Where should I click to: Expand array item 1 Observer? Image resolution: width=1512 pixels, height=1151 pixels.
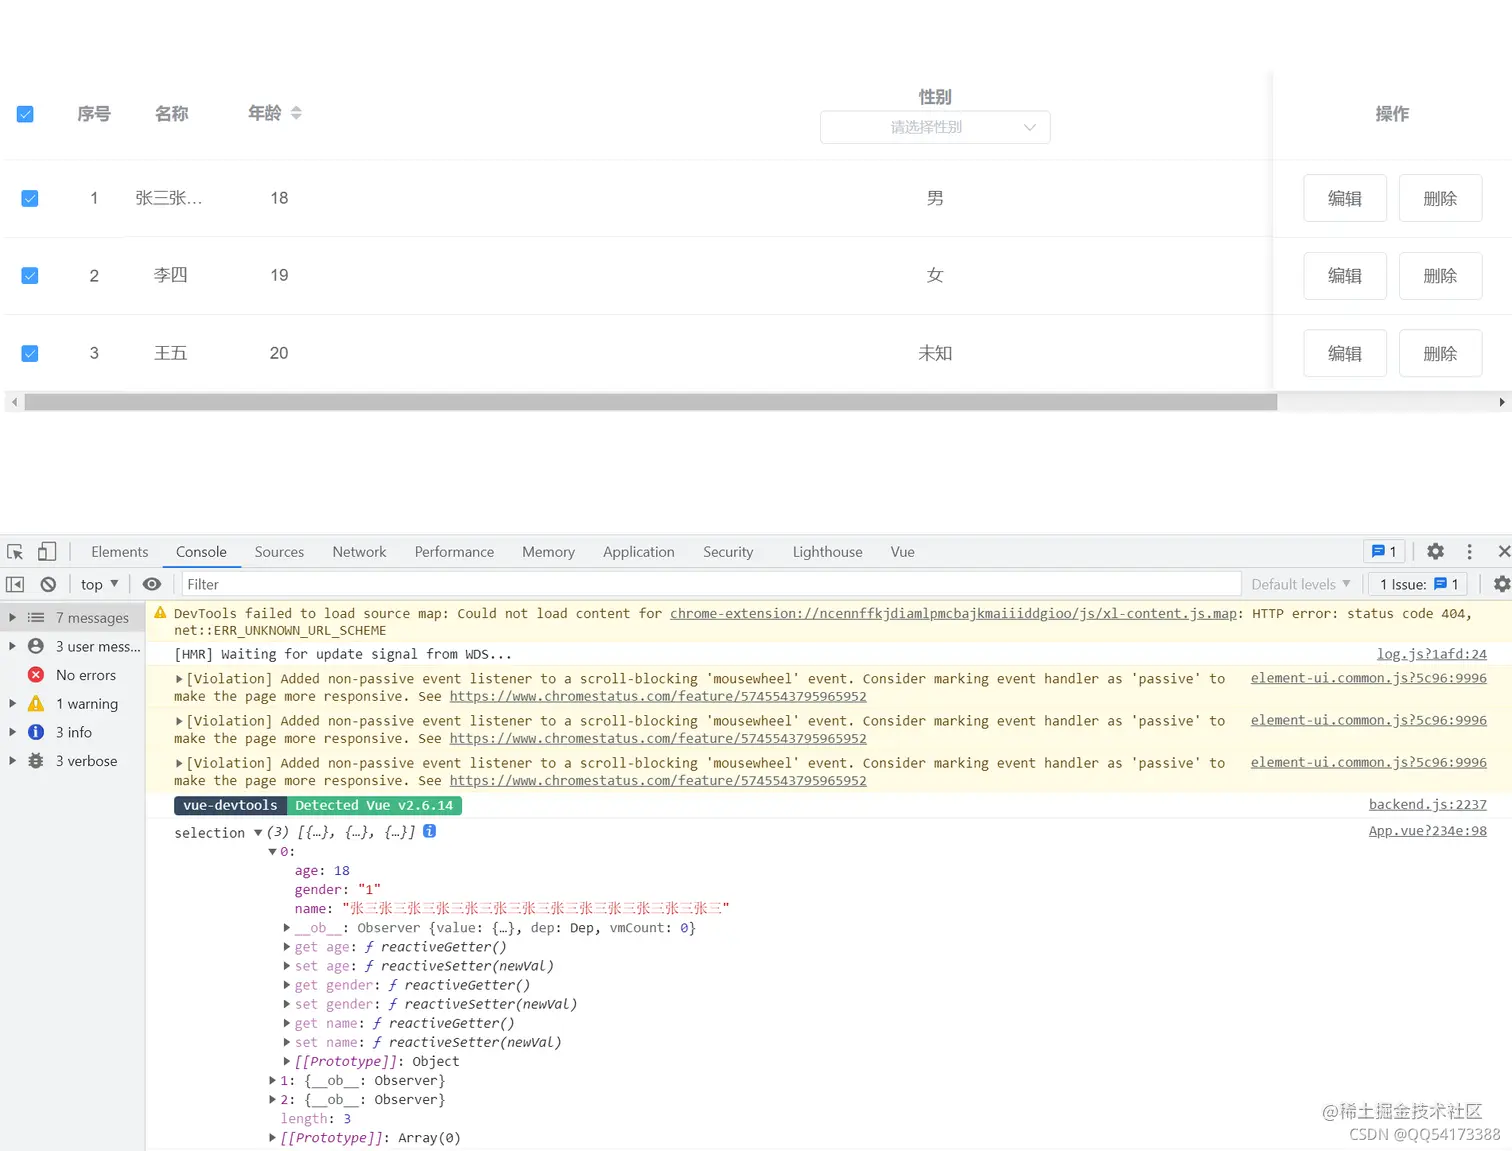272,1080
